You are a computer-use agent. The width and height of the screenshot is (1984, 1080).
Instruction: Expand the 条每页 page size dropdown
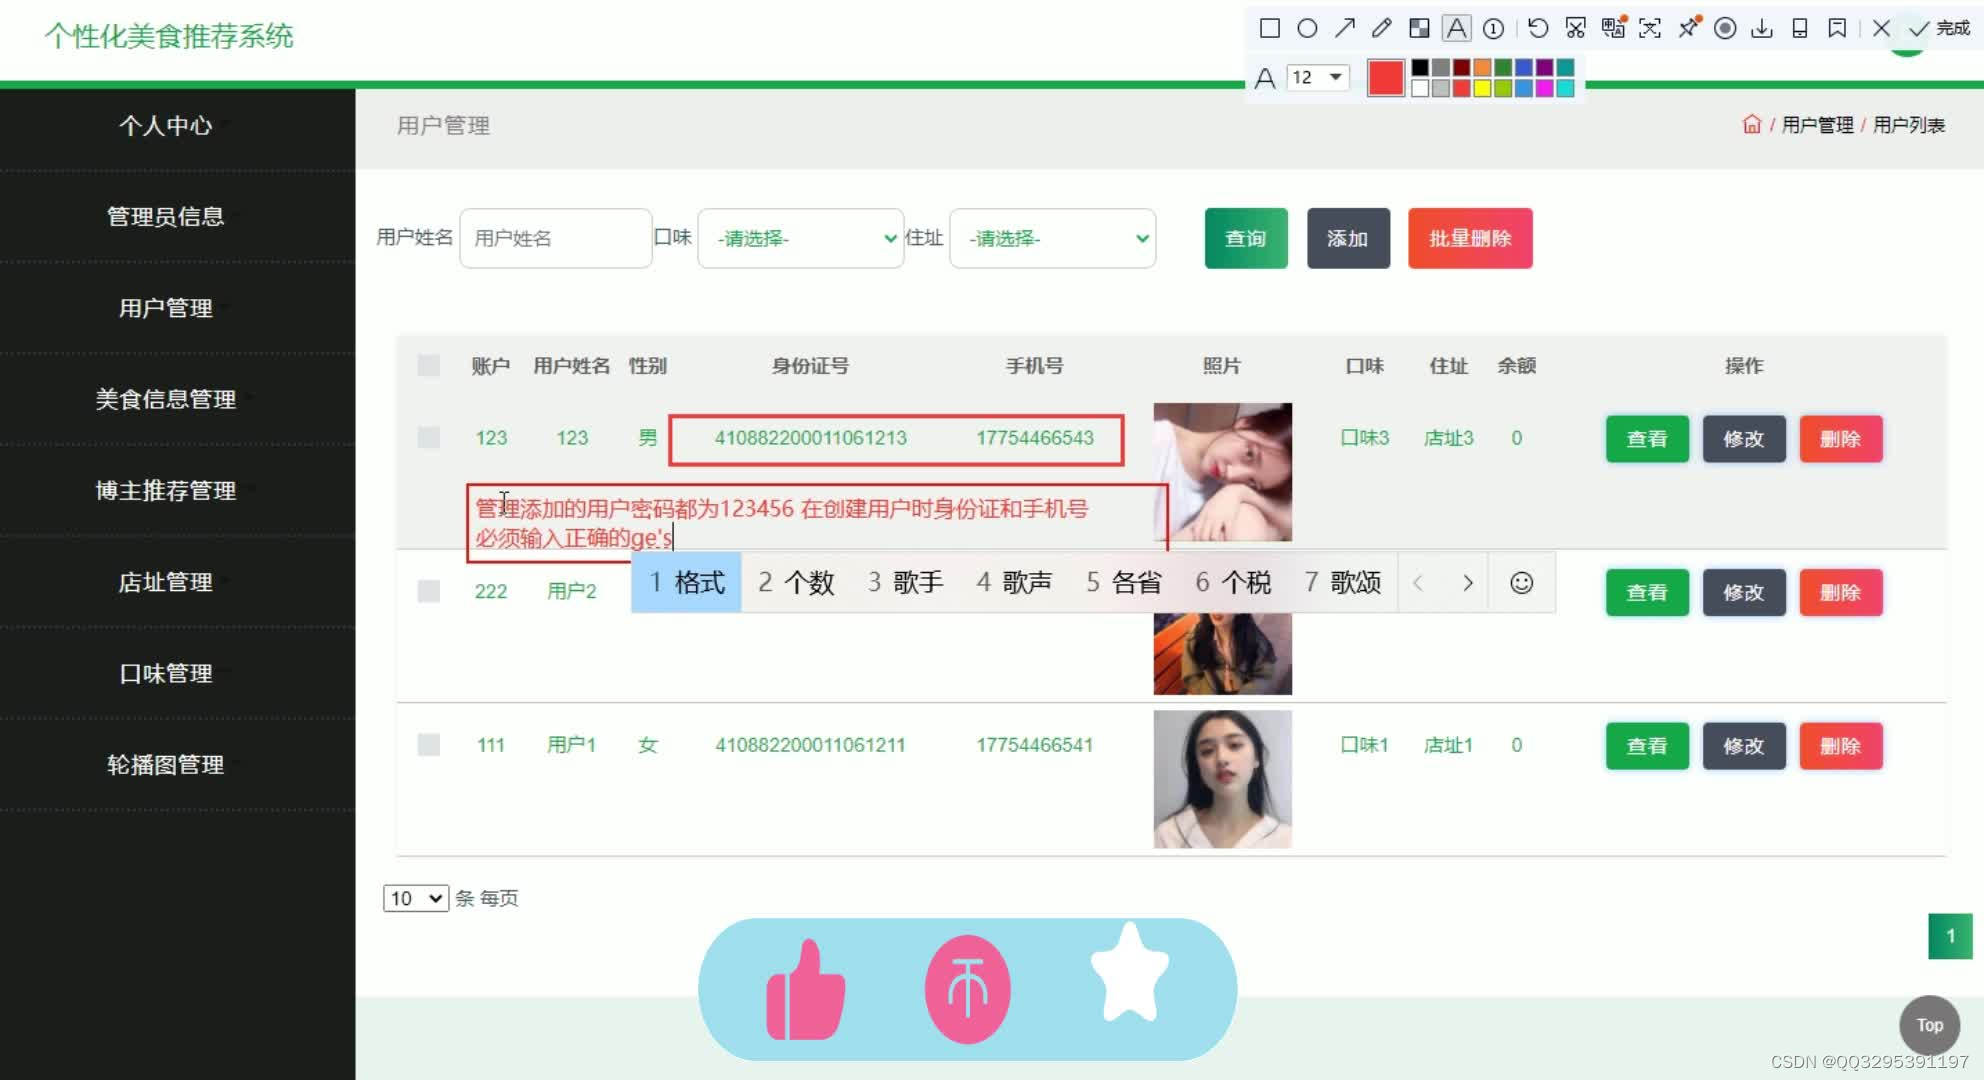[412, 898]
